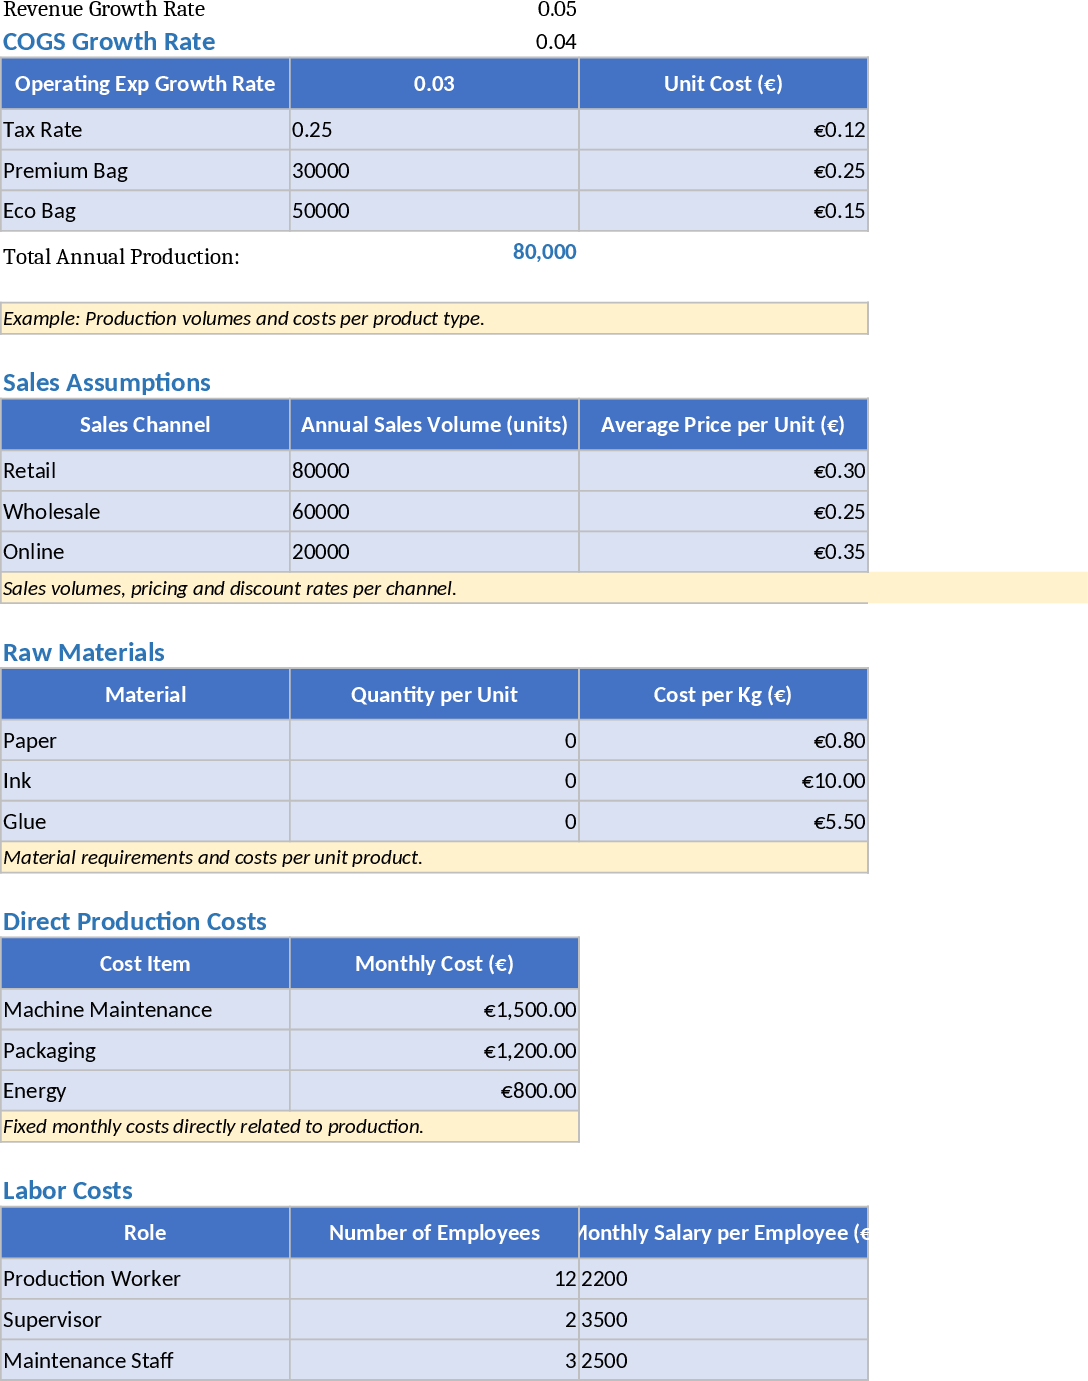Click the Unit Cost (€) column header
This screenshot has height=1381, width=1088.
click(722, 84)
